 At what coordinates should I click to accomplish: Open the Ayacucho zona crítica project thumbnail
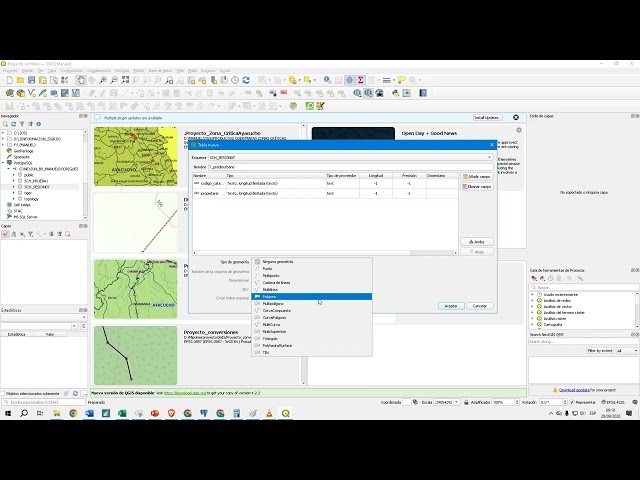(136, 156)
